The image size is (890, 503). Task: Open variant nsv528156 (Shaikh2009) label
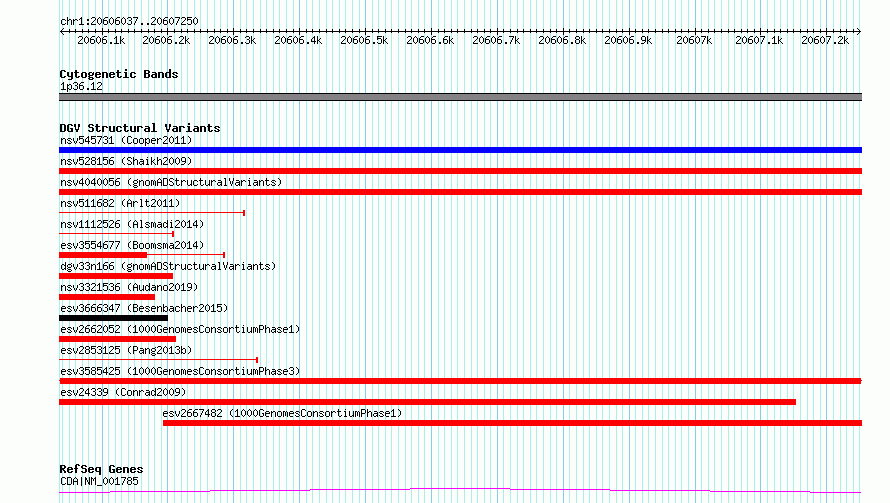click(x=126, y=161)
